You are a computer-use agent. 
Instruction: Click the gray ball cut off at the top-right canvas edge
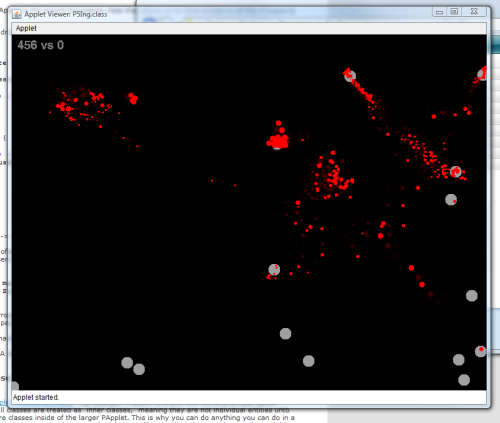(482, 74)
